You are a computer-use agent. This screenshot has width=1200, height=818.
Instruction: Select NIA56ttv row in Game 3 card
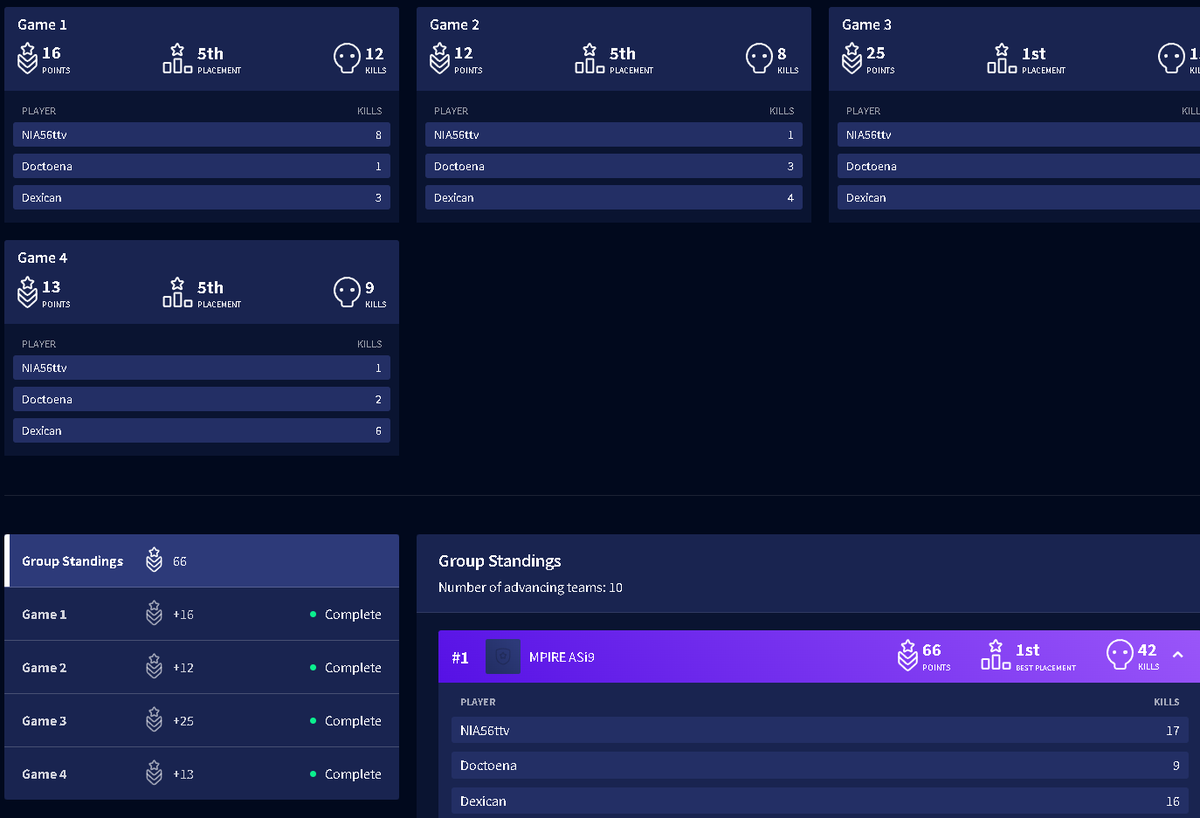[1019, 135]
